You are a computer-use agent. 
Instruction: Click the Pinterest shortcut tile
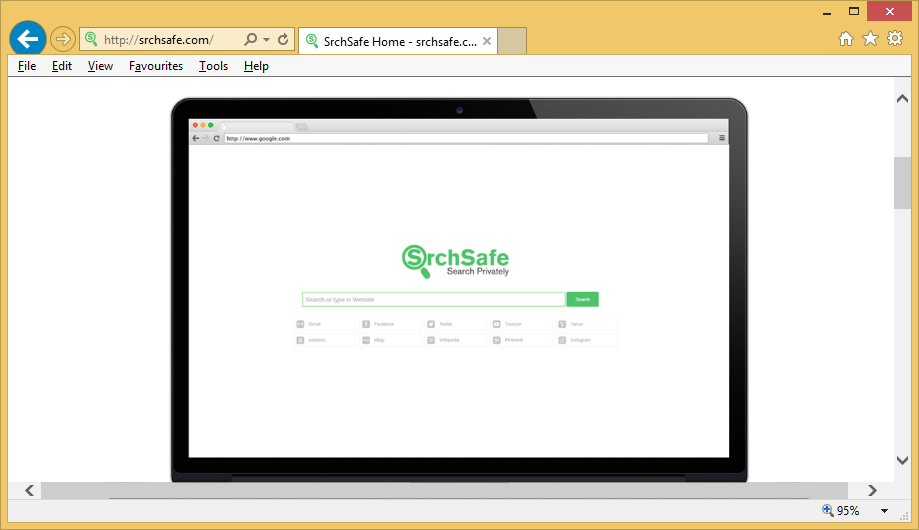click(x=521, y=340)
